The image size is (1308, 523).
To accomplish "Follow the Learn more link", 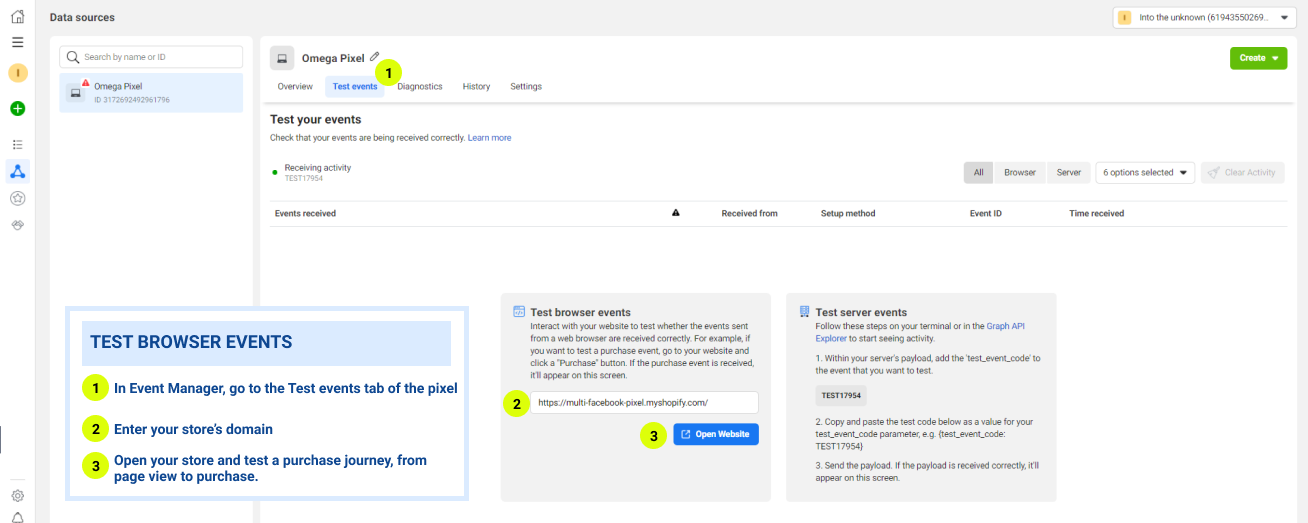I will click(x=489, y=138).
